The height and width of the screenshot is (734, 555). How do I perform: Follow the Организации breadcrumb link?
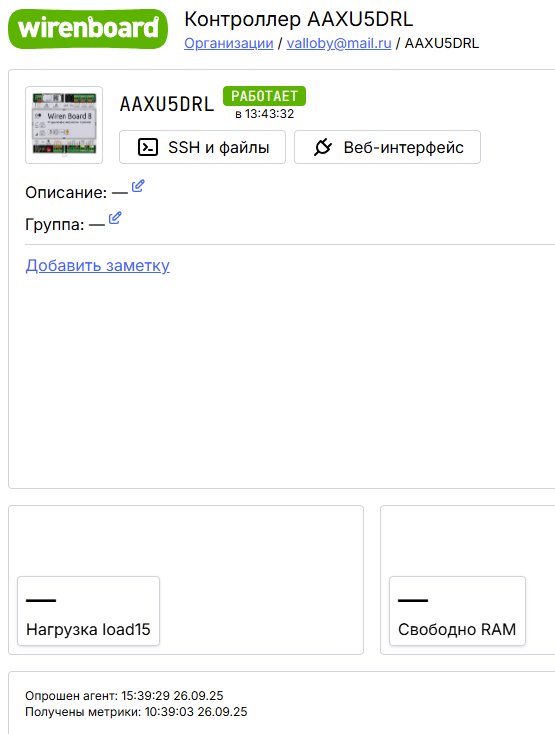[x=228, y=43]
